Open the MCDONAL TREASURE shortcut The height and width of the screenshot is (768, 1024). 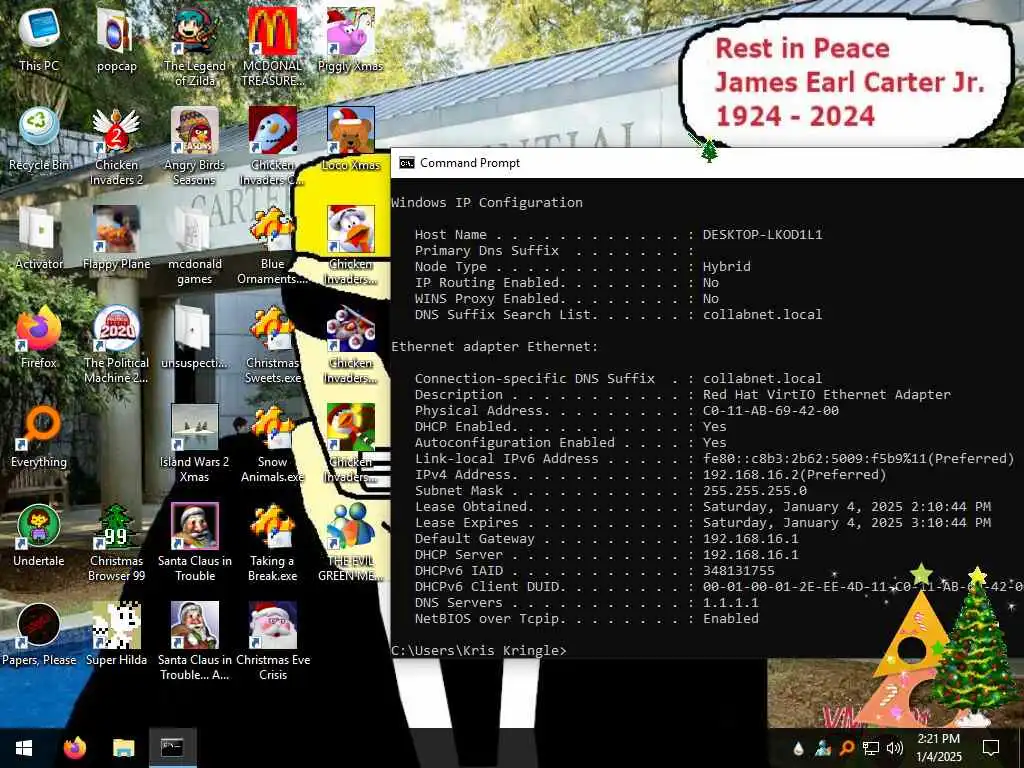(x=272, y=48)
